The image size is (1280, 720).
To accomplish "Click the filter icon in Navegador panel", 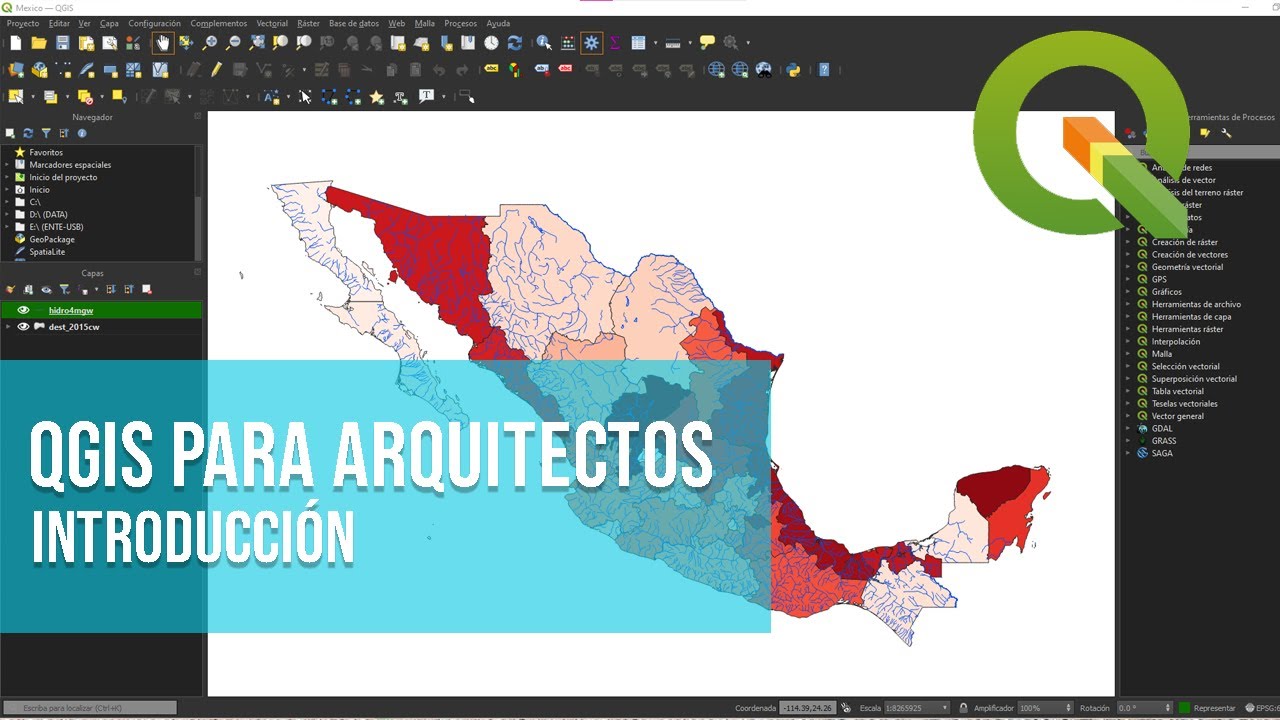I will (x=46, y=133).
